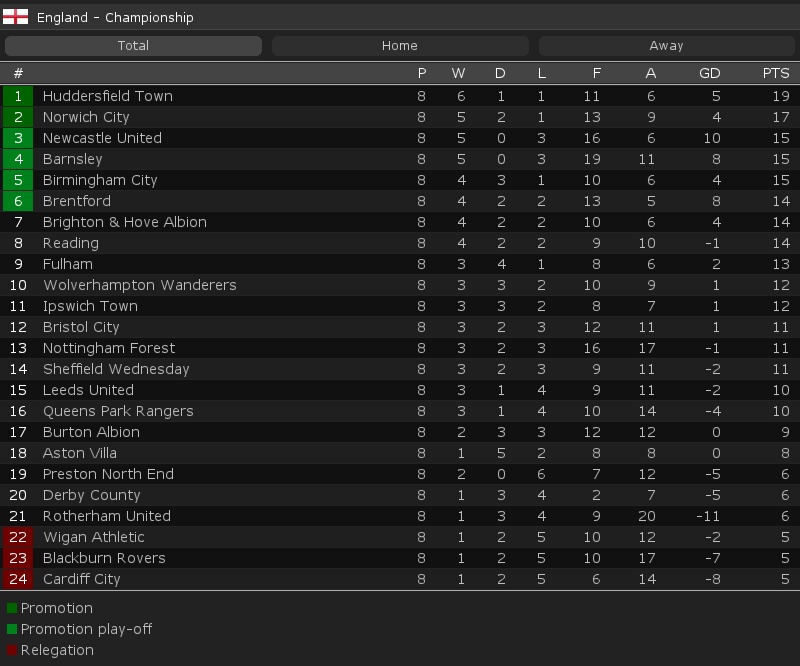Click the red position 24 badge

click(18, 579)
